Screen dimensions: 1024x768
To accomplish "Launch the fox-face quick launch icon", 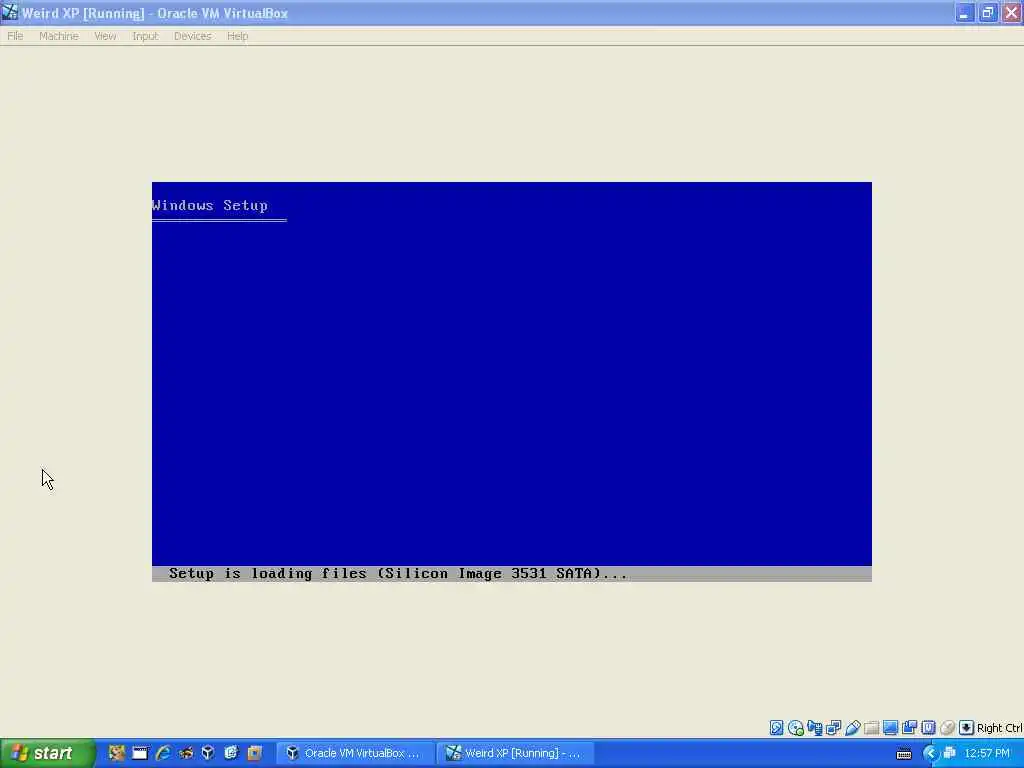I will [x=117, y=753].
